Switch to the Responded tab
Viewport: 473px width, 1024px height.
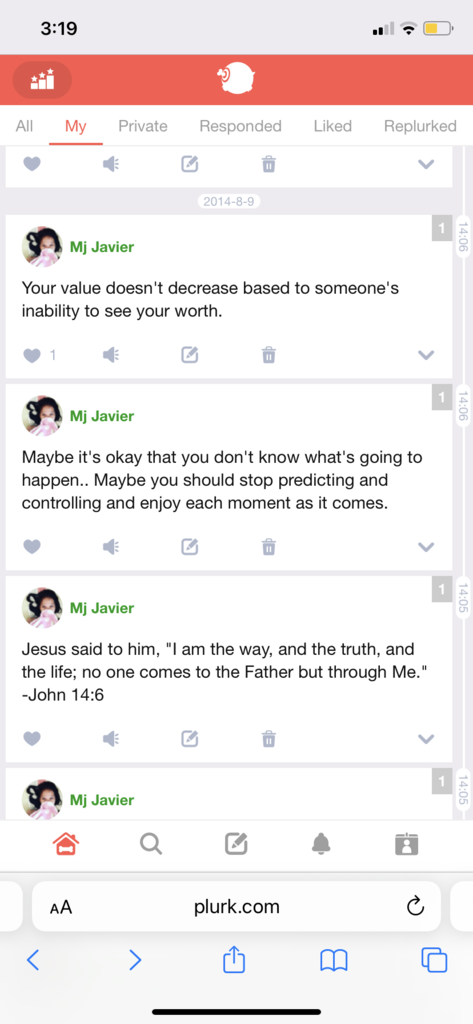(240, 126)
